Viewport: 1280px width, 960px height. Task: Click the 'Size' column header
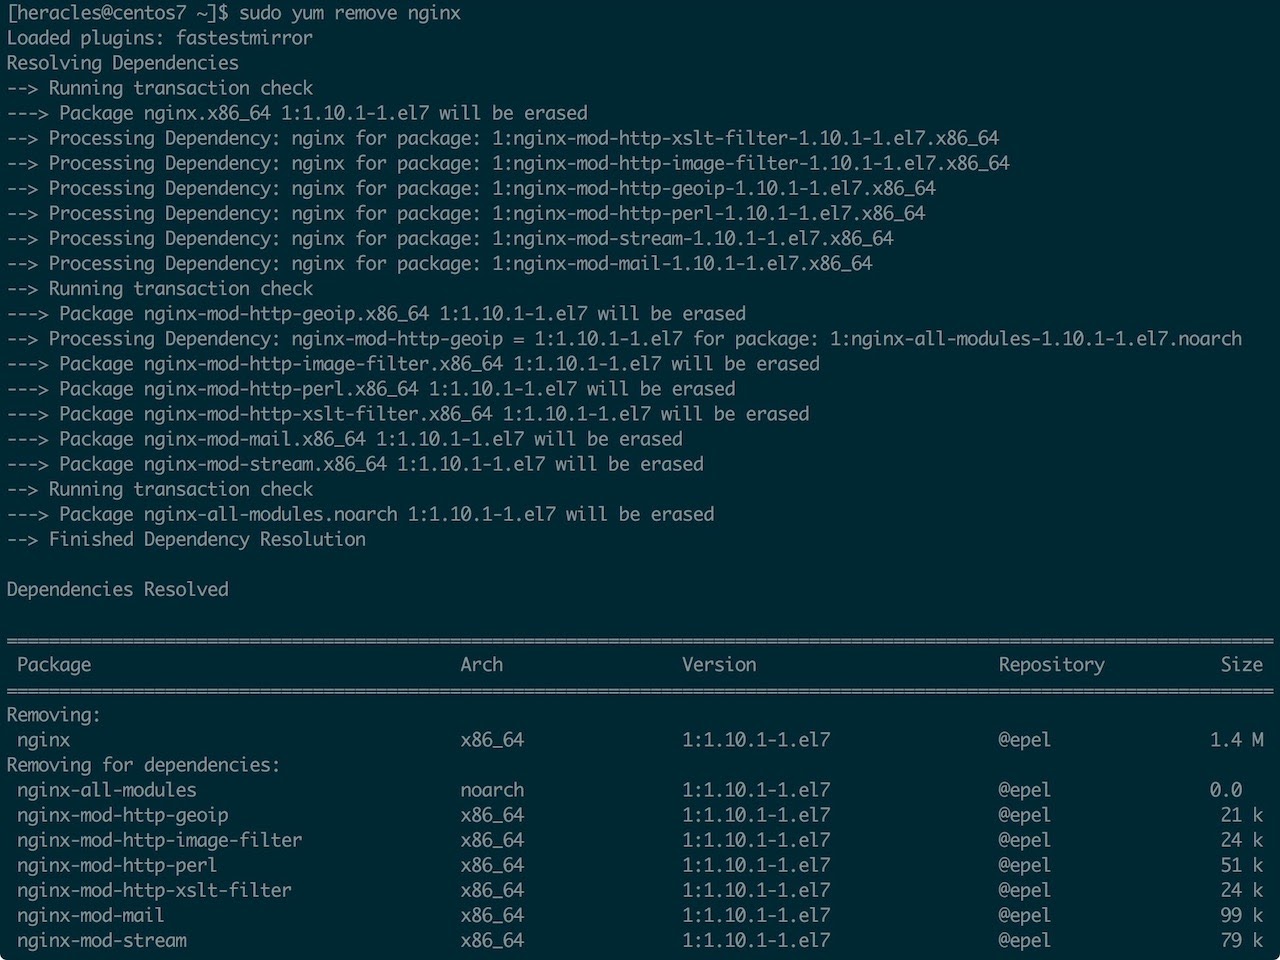(1242, 664)
